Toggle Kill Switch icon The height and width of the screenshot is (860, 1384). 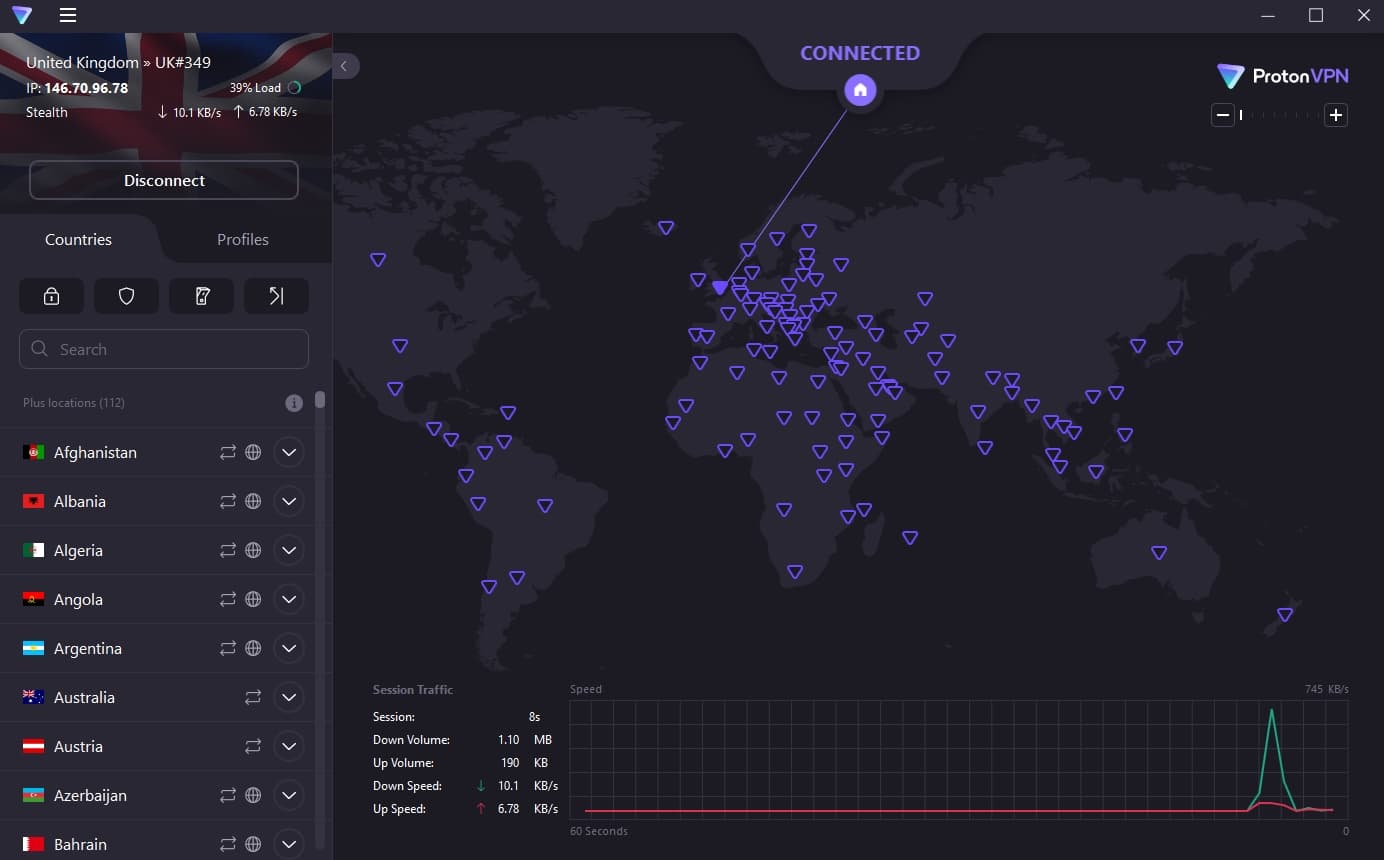[202, 296]
